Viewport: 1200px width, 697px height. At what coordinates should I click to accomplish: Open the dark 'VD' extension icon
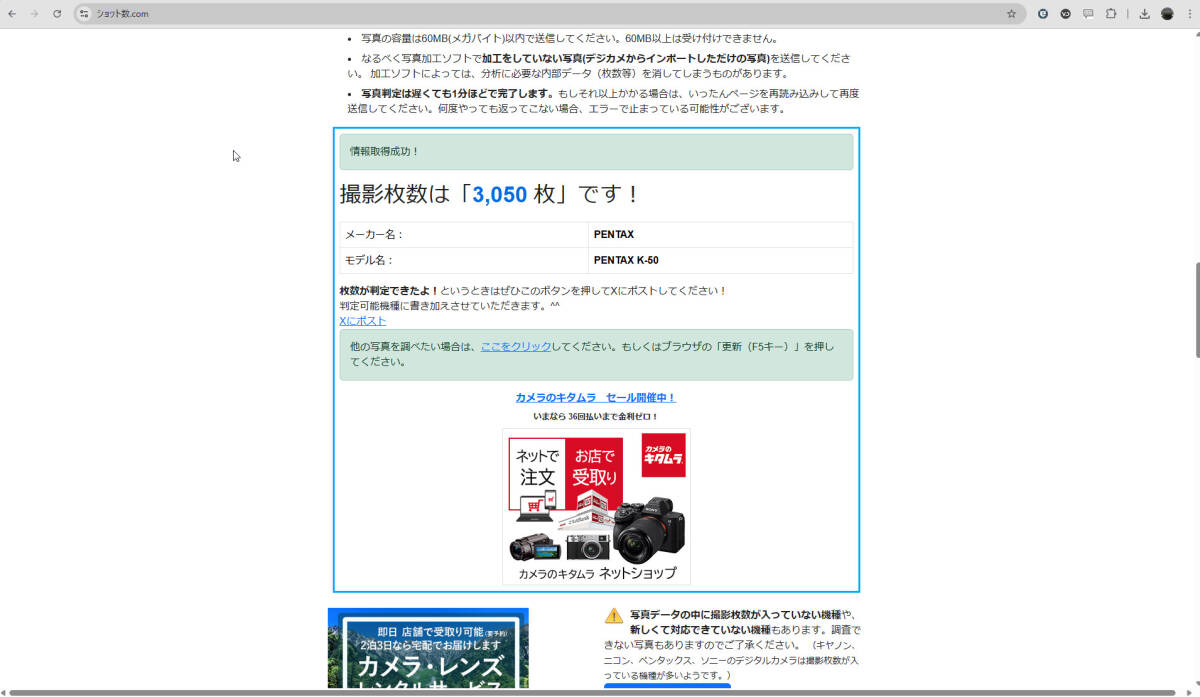click(x=1065, y=14)
